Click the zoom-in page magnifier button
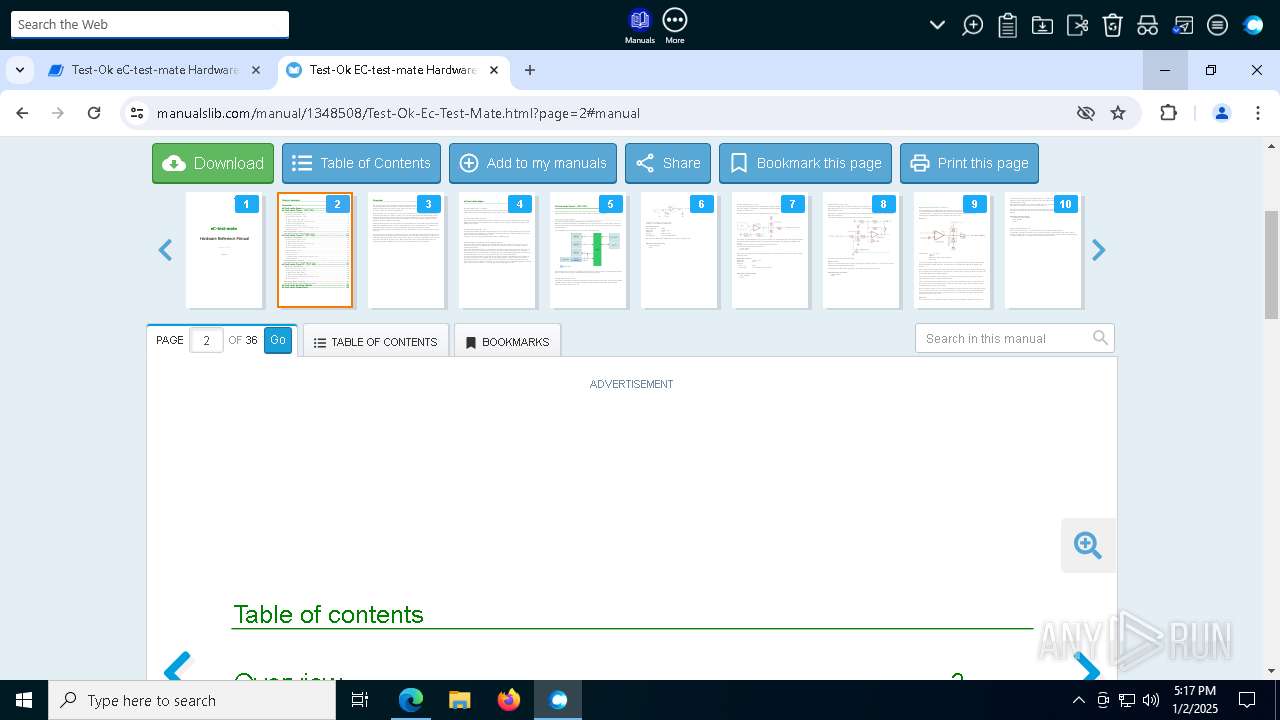The width and height of the screenshot is (1280, 720). 1088,545
